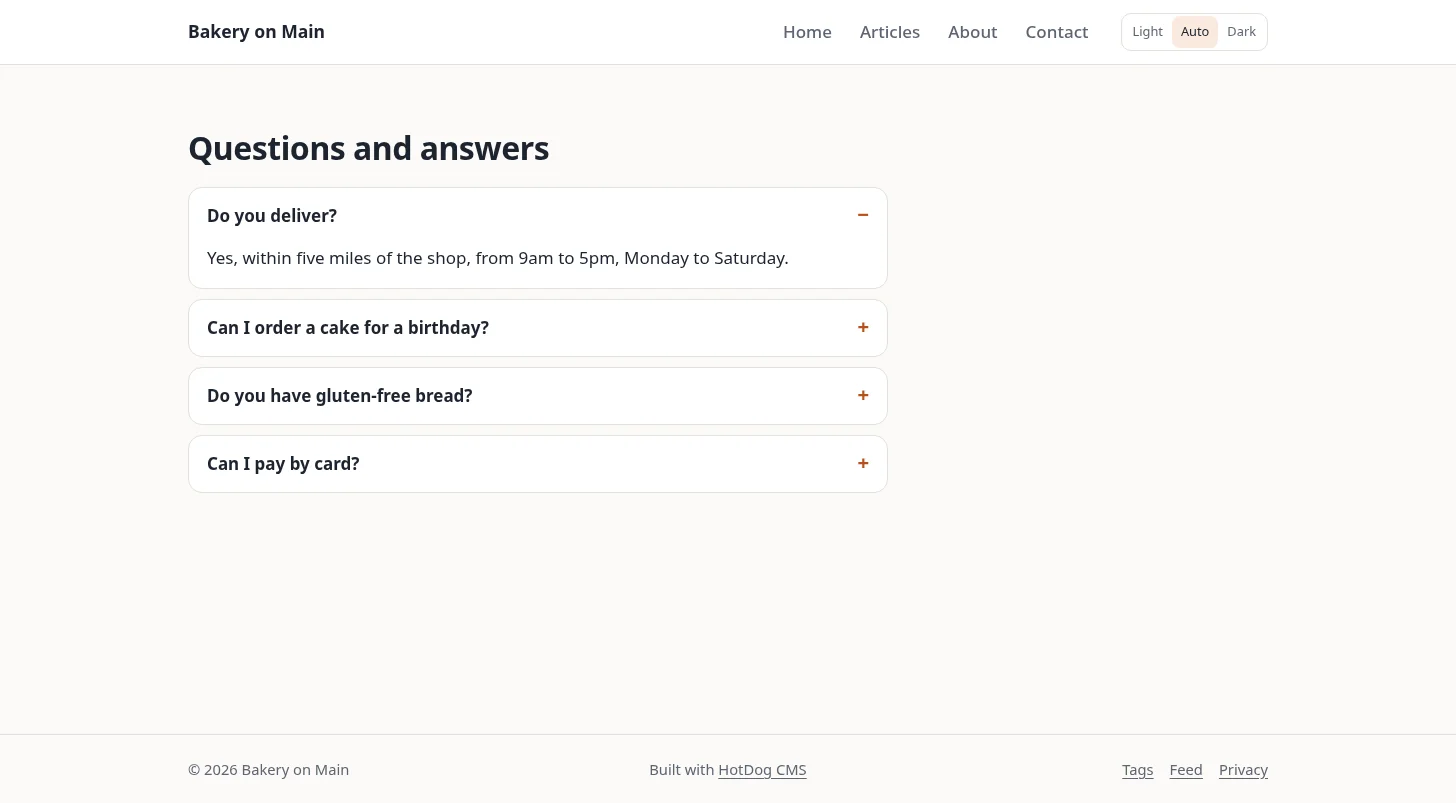
Task: Open the Privacy footer link
Action: click(1243, 770)
